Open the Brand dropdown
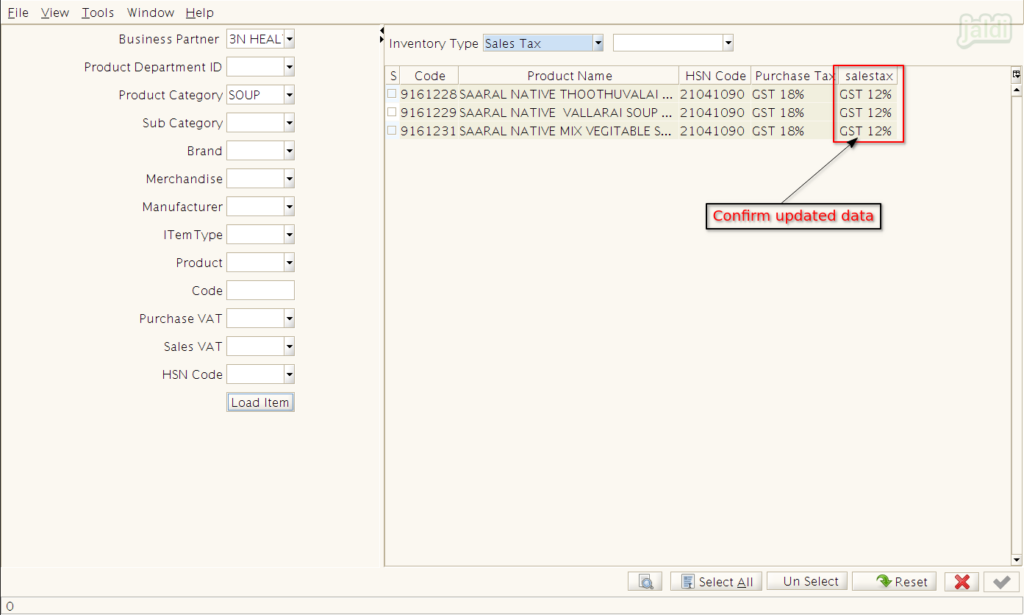 click(x=289, y=151)
